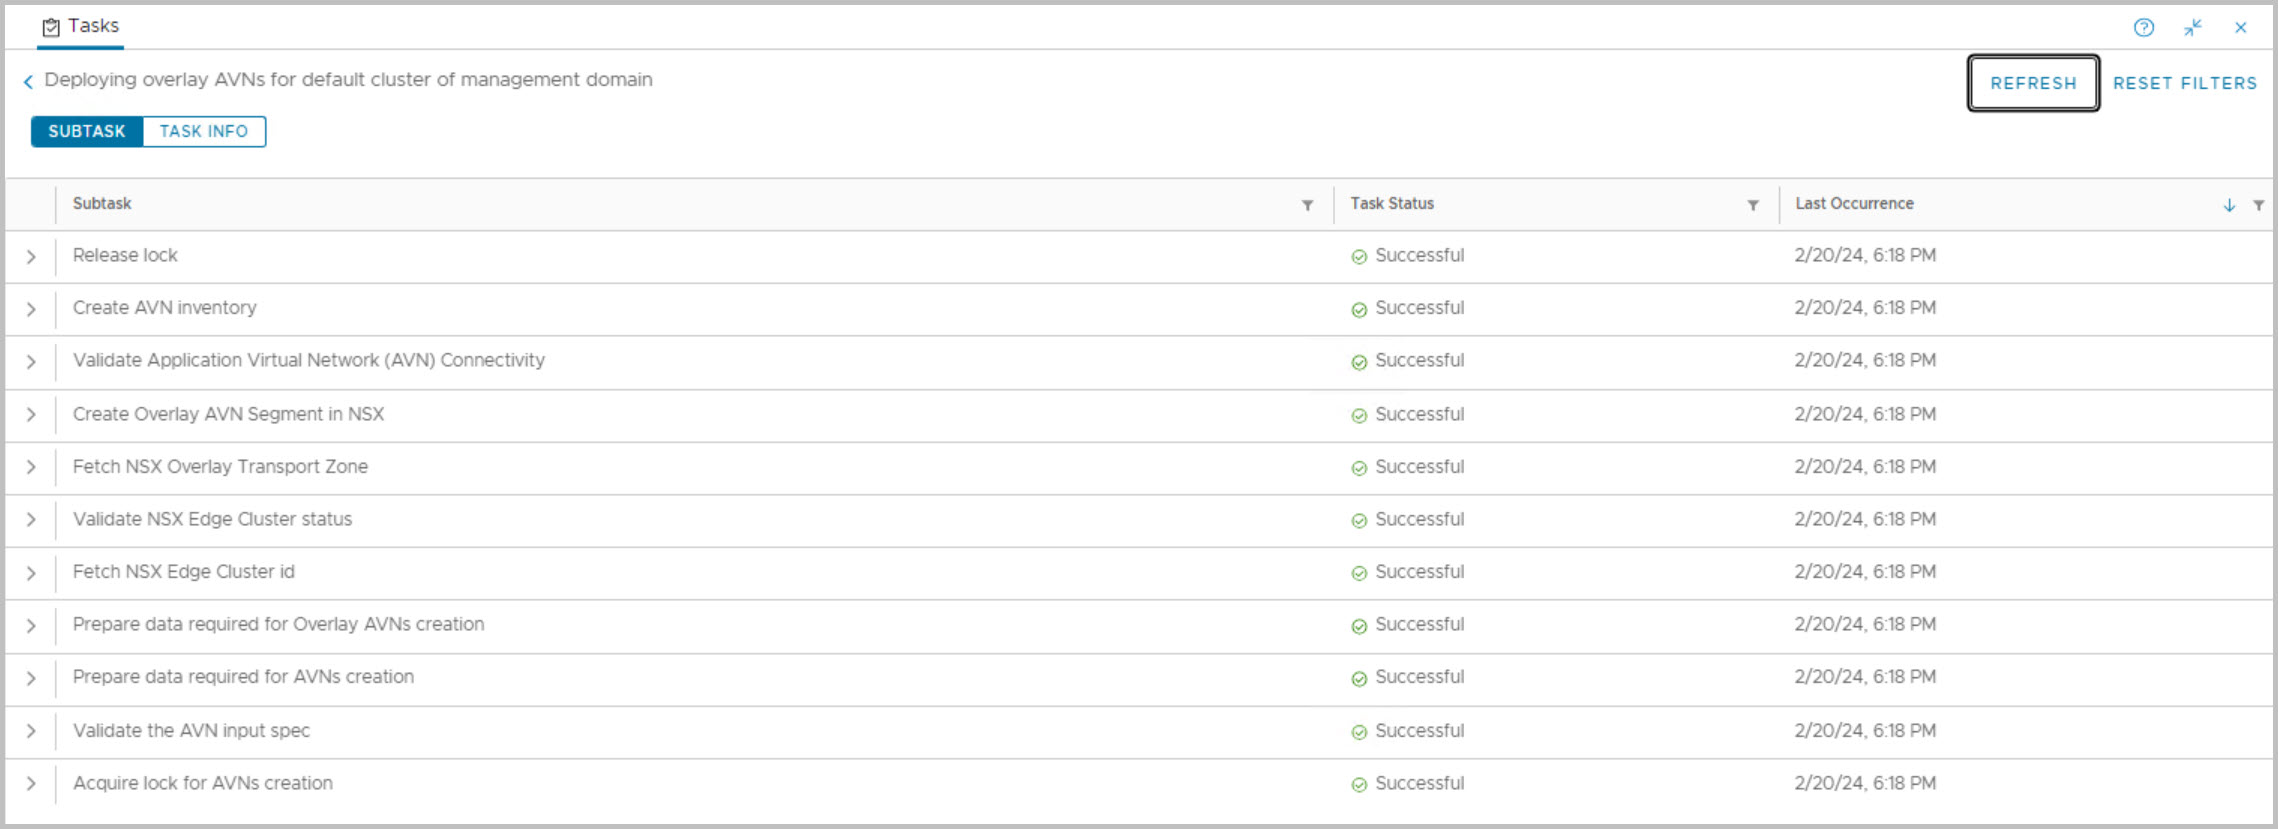Expand Fetch NSX Edge Cluster id row

click(31, 573)
